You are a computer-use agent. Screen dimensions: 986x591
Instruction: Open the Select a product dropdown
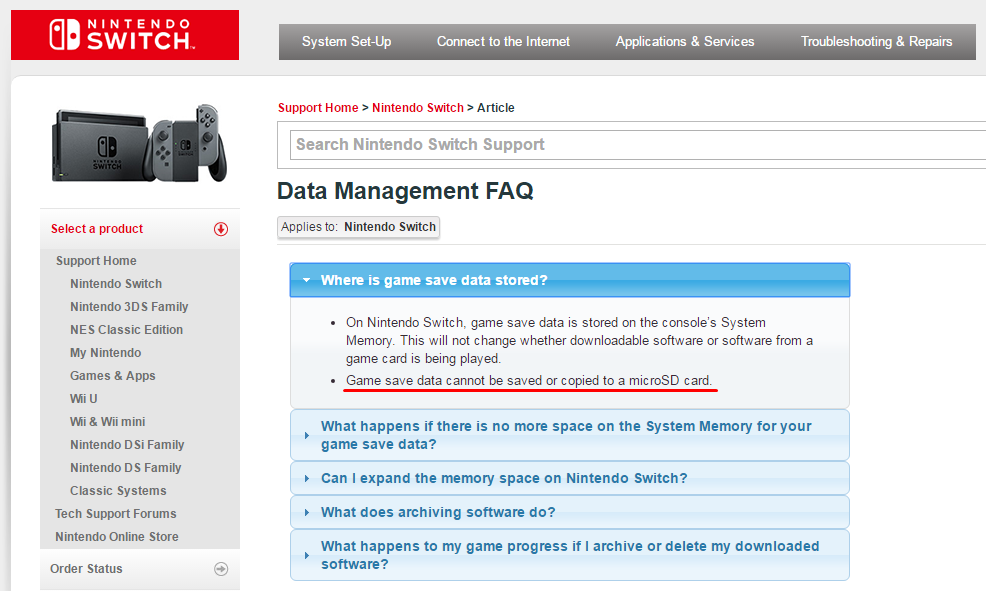point(140,229)
